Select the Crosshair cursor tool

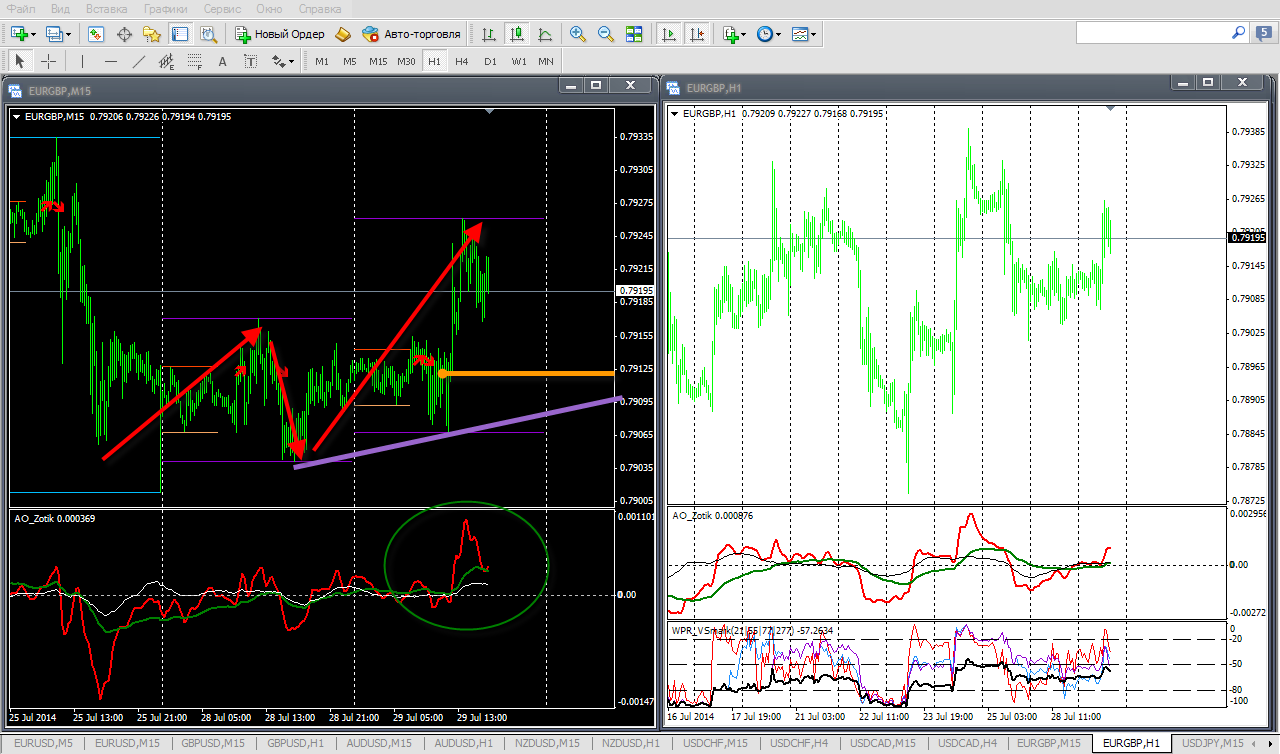coord(48,61)
